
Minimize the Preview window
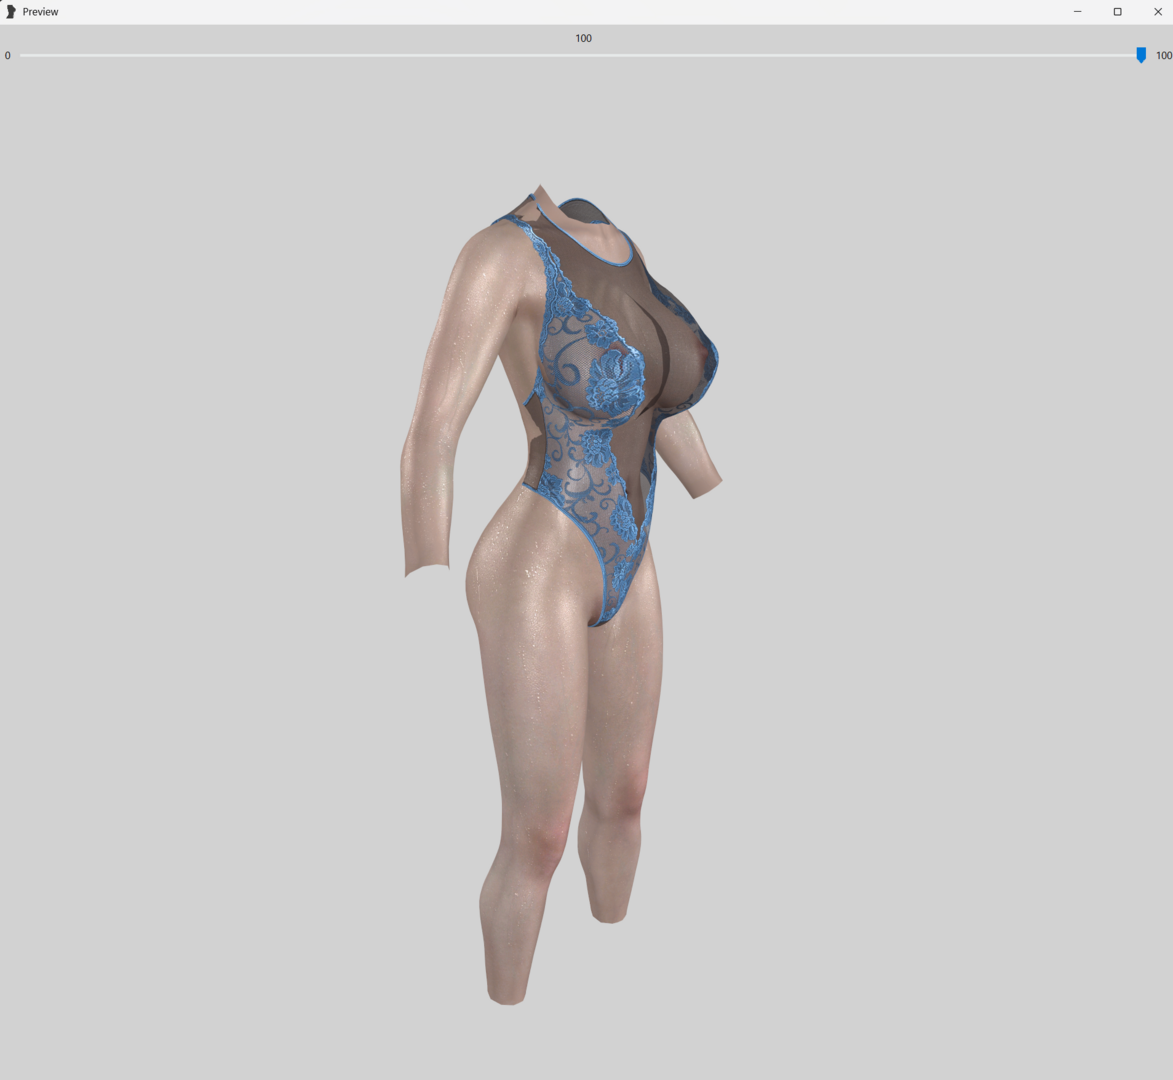click(x=1077, y=11)
